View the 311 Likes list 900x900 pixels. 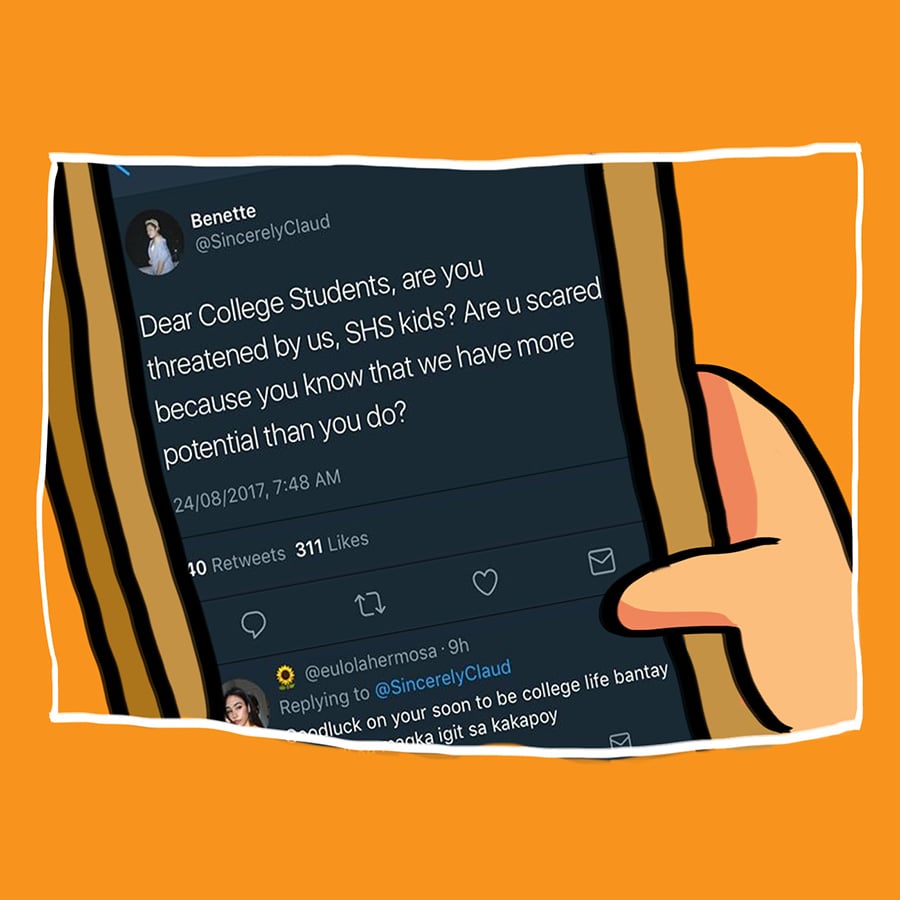pos(332,545)
